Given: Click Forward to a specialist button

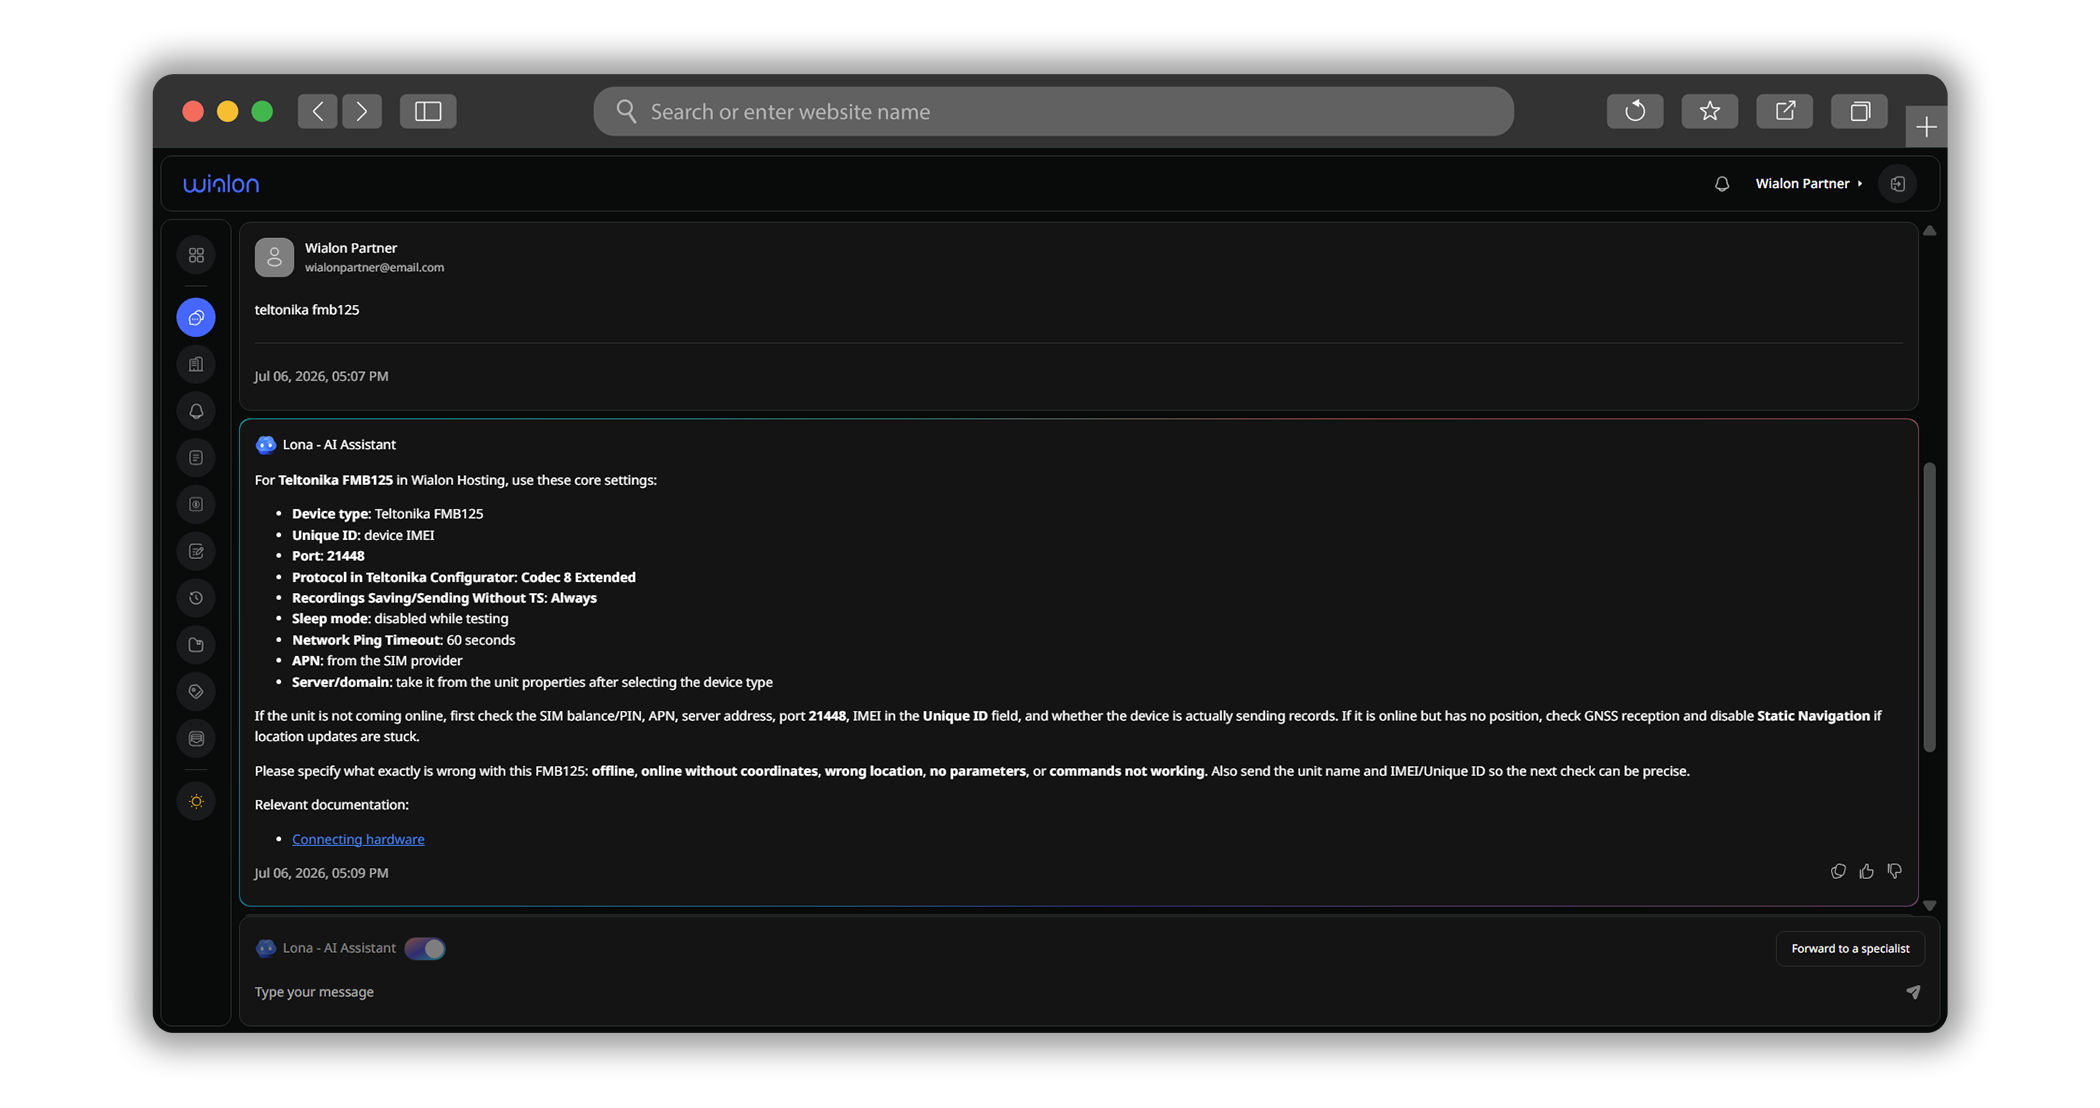Looking at the screenshot, I should pyautogui.click(x=1850, y=948).
